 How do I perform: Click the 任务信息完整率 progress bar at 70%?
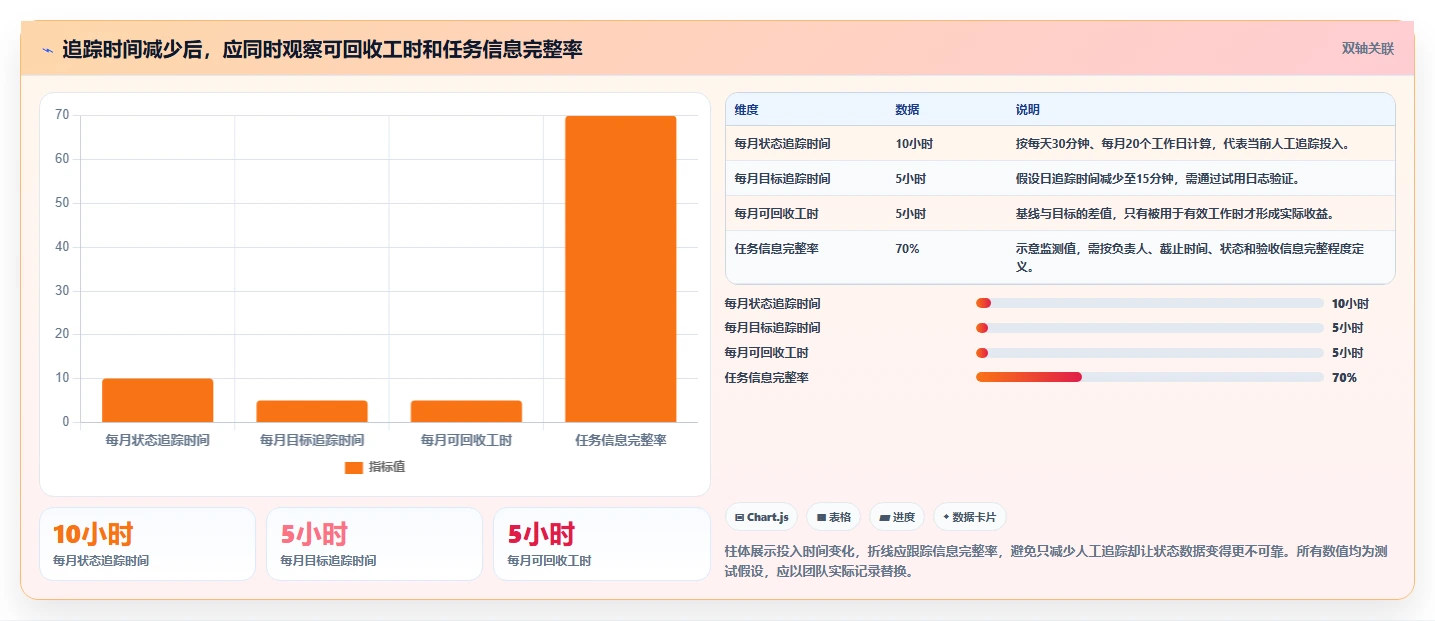pyautogui.click(x=1150, y=377)
